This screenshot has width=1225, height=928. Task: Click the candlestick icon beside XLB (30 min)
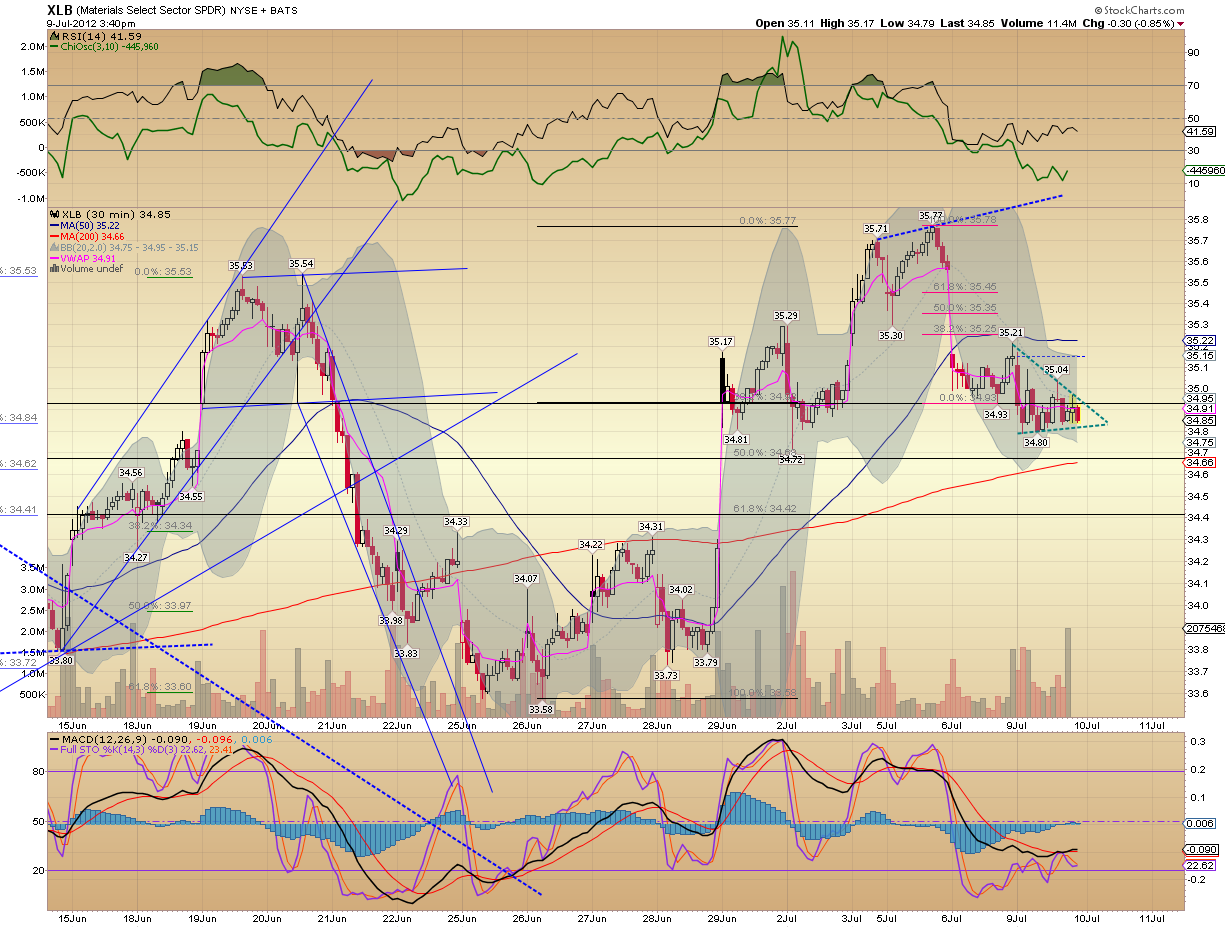point(53,214)
